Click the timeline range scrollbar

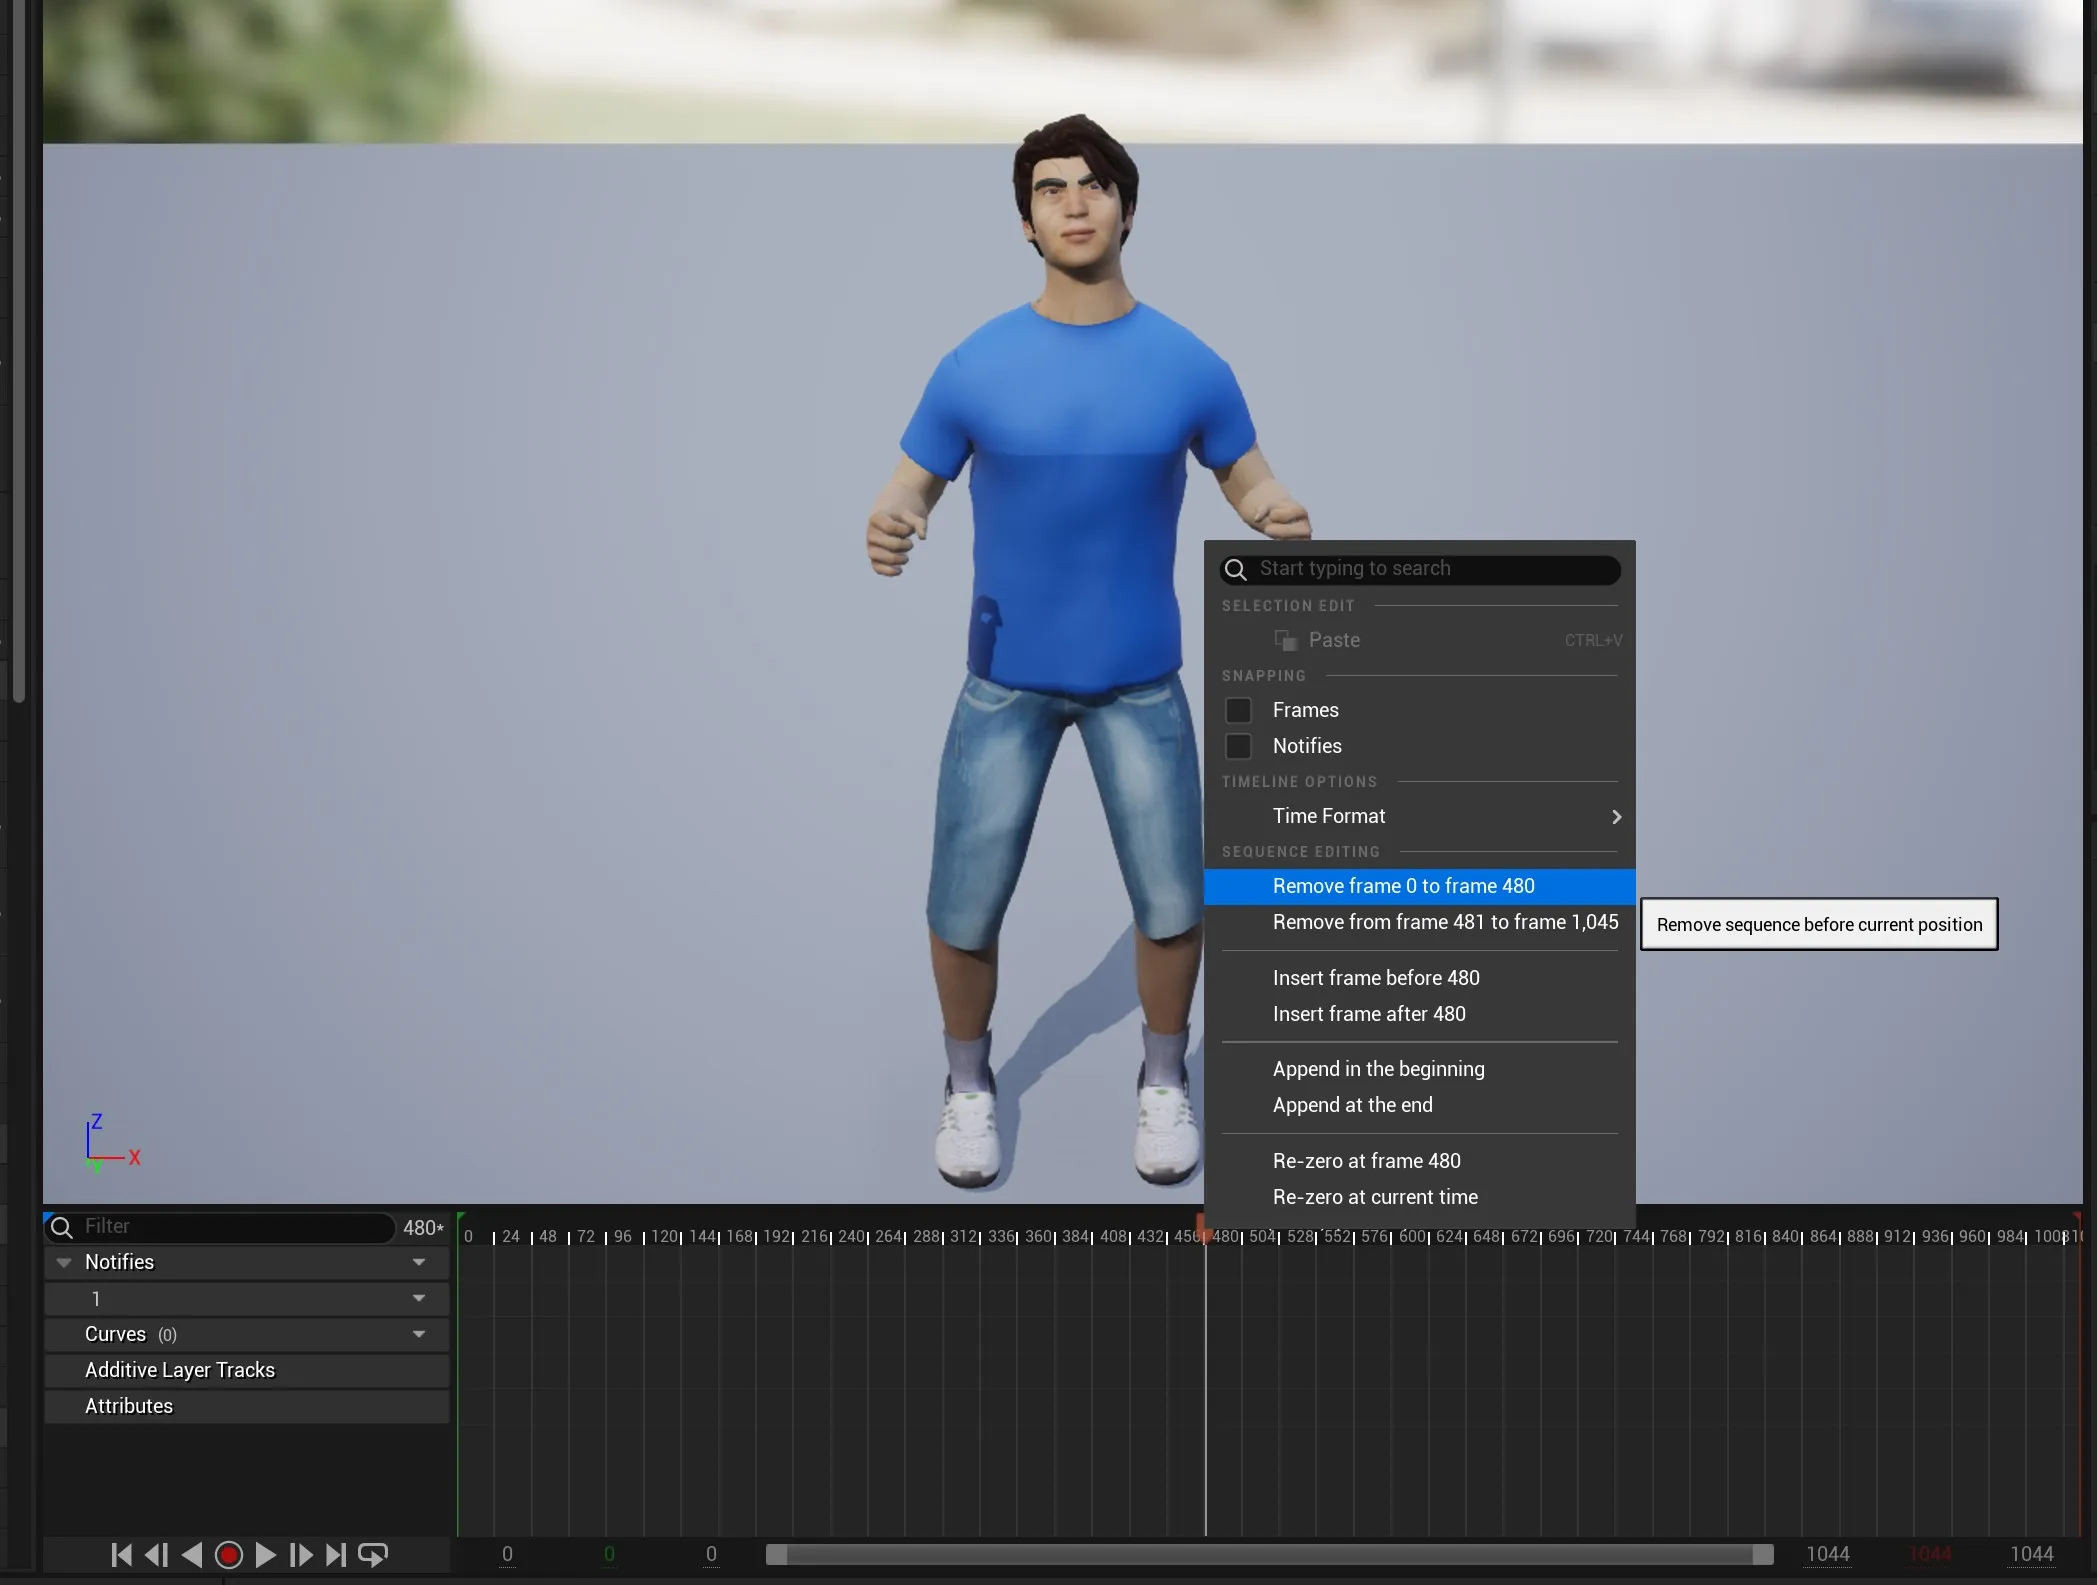1268,1555
